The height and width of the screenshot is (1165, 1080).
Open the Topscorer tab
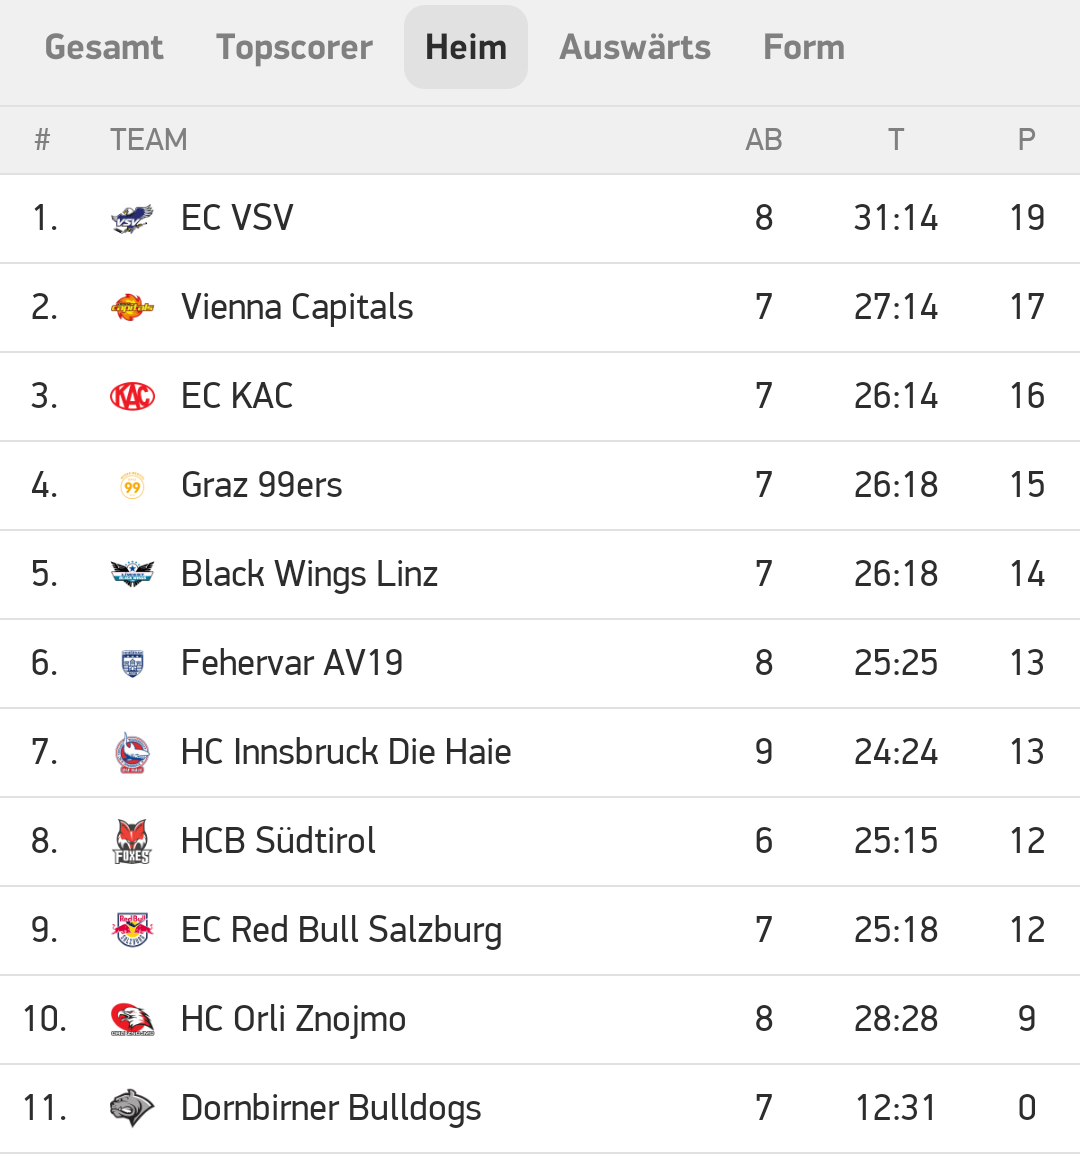[294, 47]
